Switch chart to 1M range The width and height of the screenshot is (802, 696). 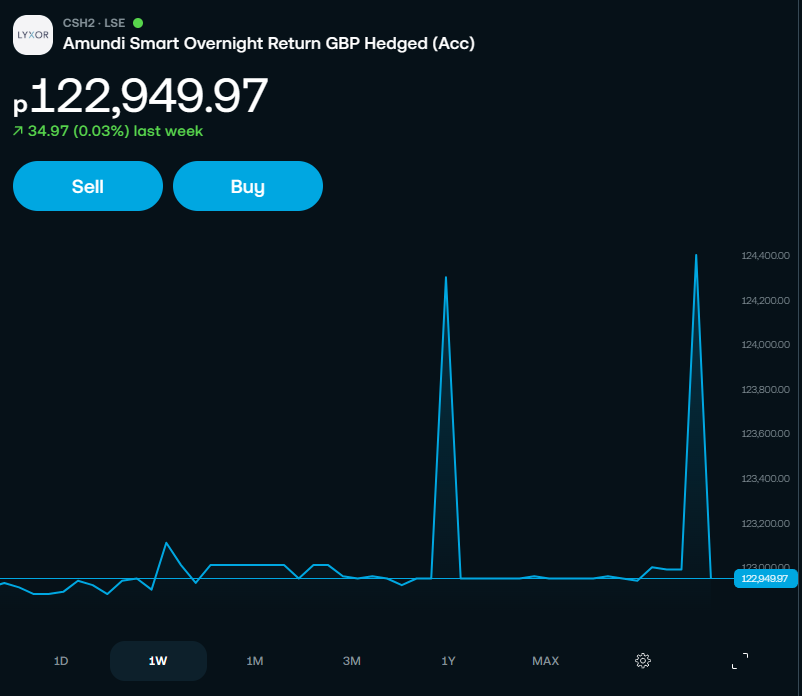pyautogui.click(x=255, y=661)
